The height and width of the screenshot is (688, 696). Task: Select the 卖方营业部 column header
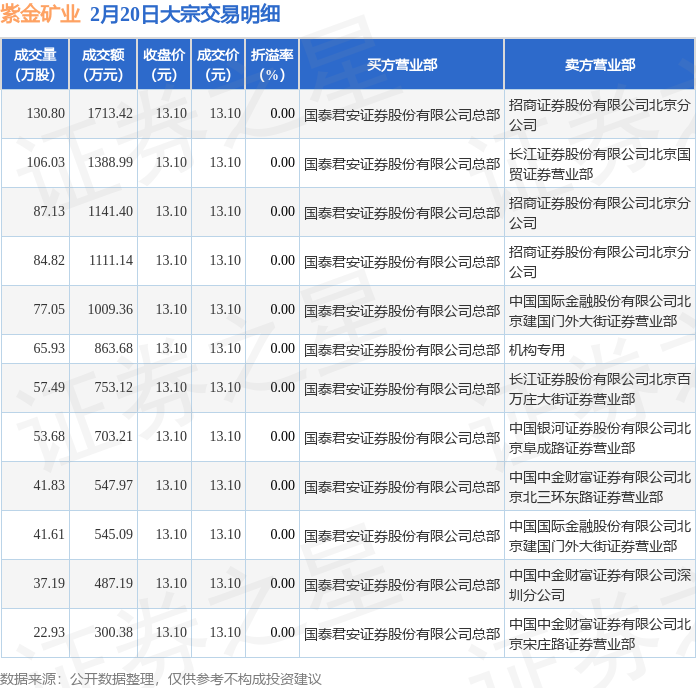(x=600, y=65)
